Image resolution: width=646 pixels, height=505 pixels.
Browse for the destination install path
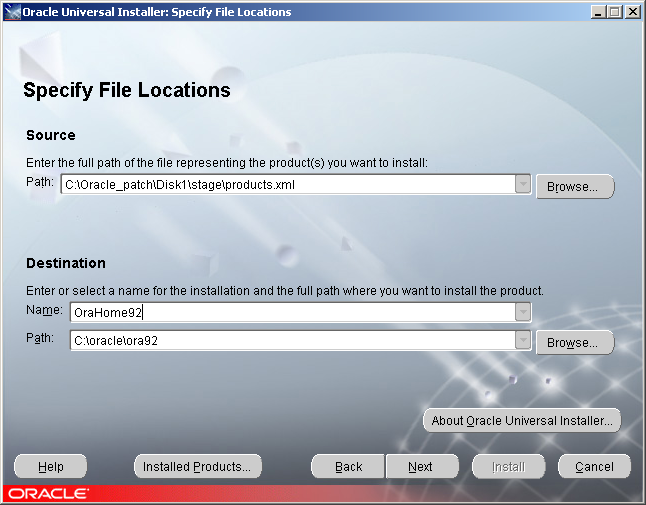pos(575,342)
